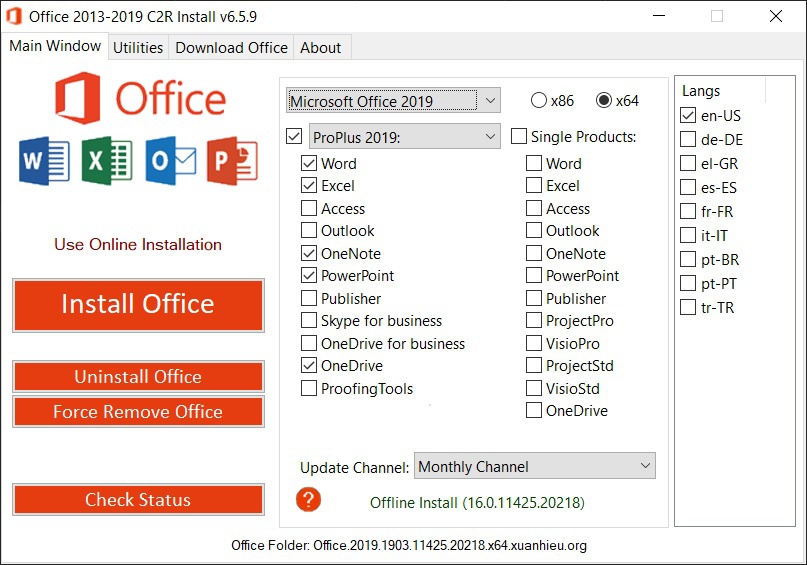Click the Excel app icon
This screenshot has height=565, width=807.
pos(107,161)
